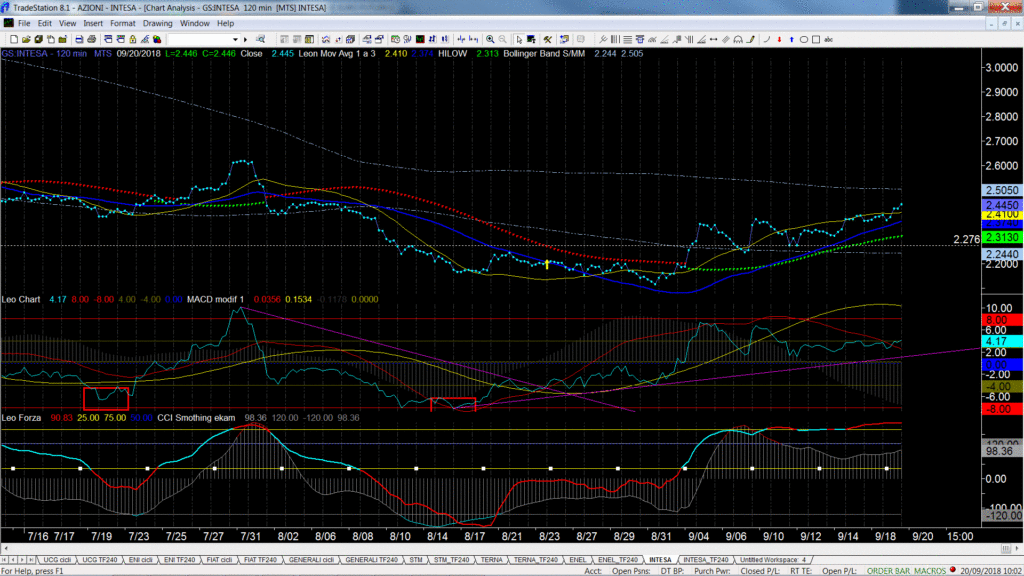Click the increase bar spacing icon
The width and height of the screenshot is (1024, 576).
click(461, 39)
